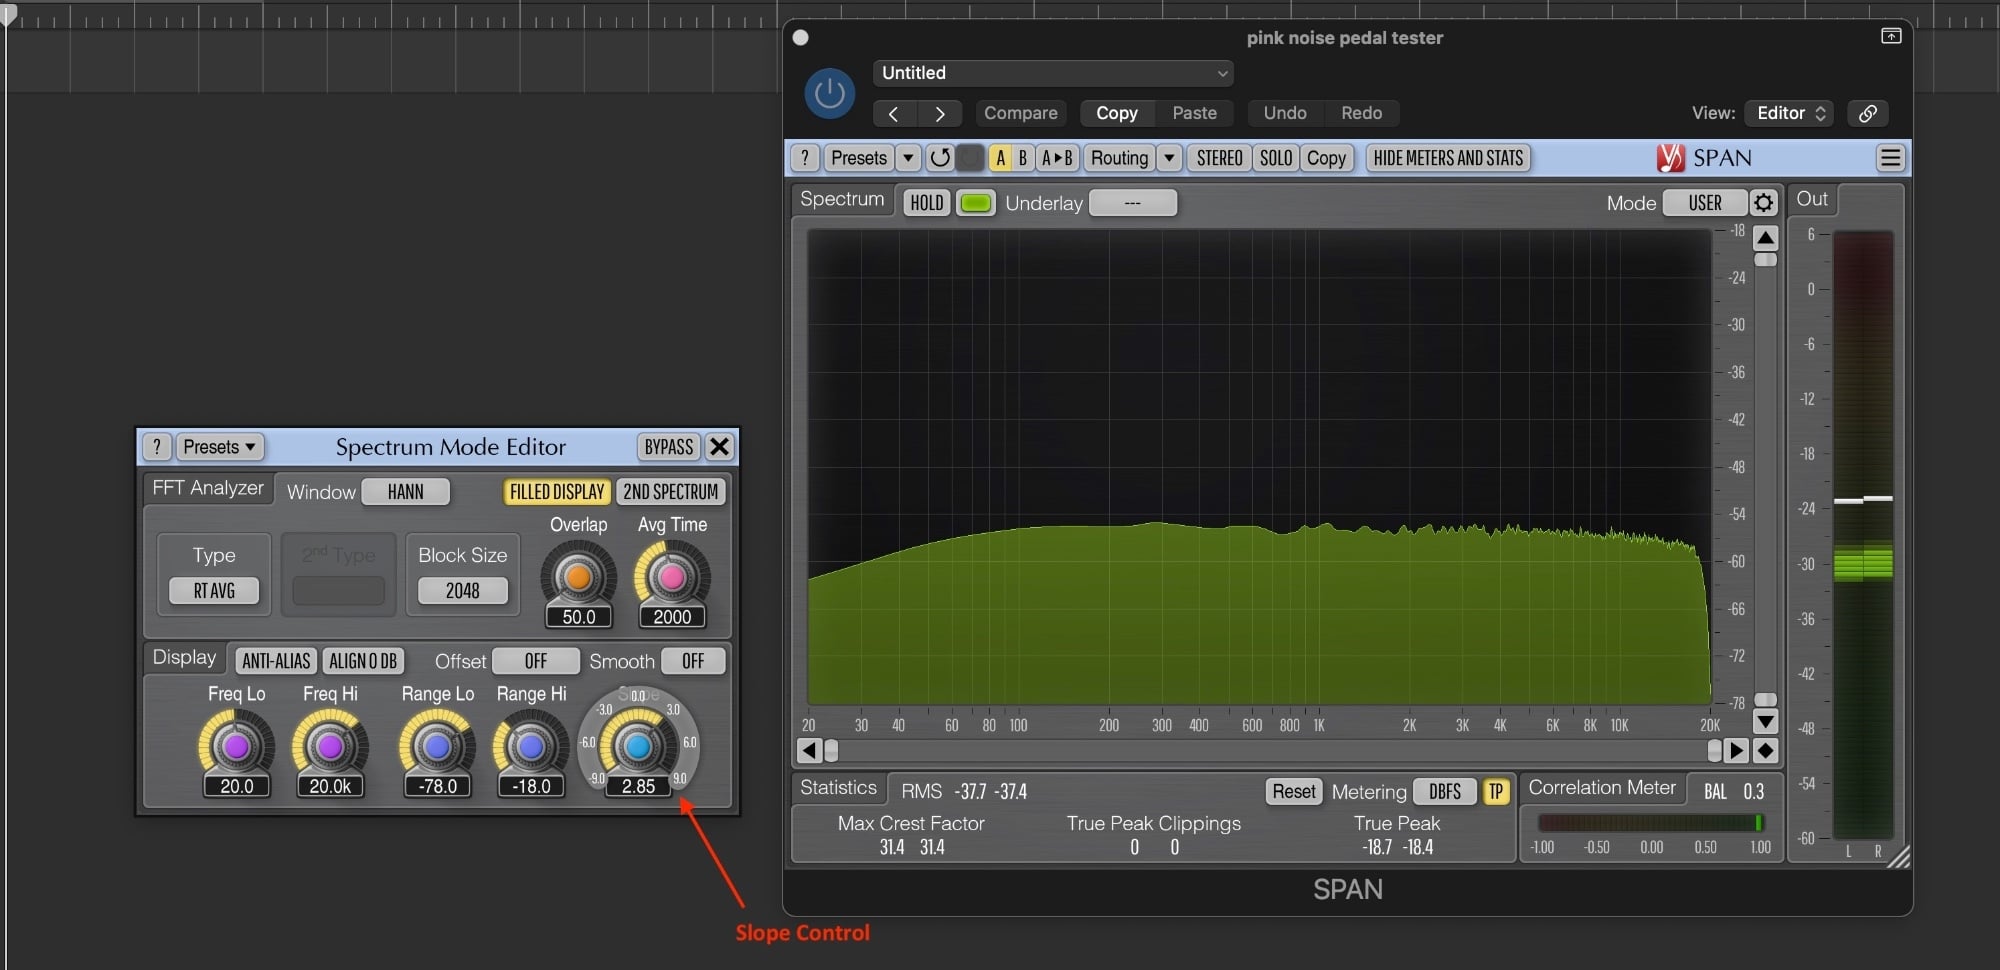
Task: Click the orange Overlap knob
Action: (578, 577)
